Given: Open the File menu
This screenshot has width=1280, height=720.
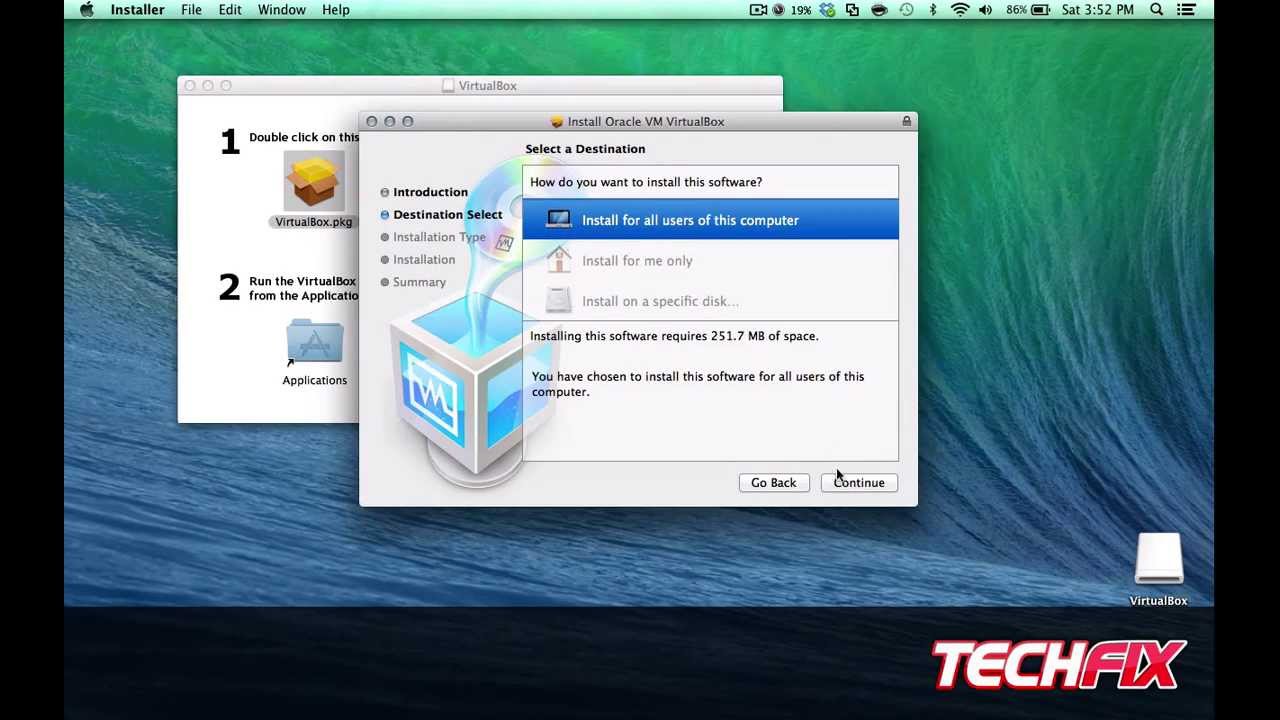Looking at the screenshot, I should pyautogui.click(x=191, y=10).
